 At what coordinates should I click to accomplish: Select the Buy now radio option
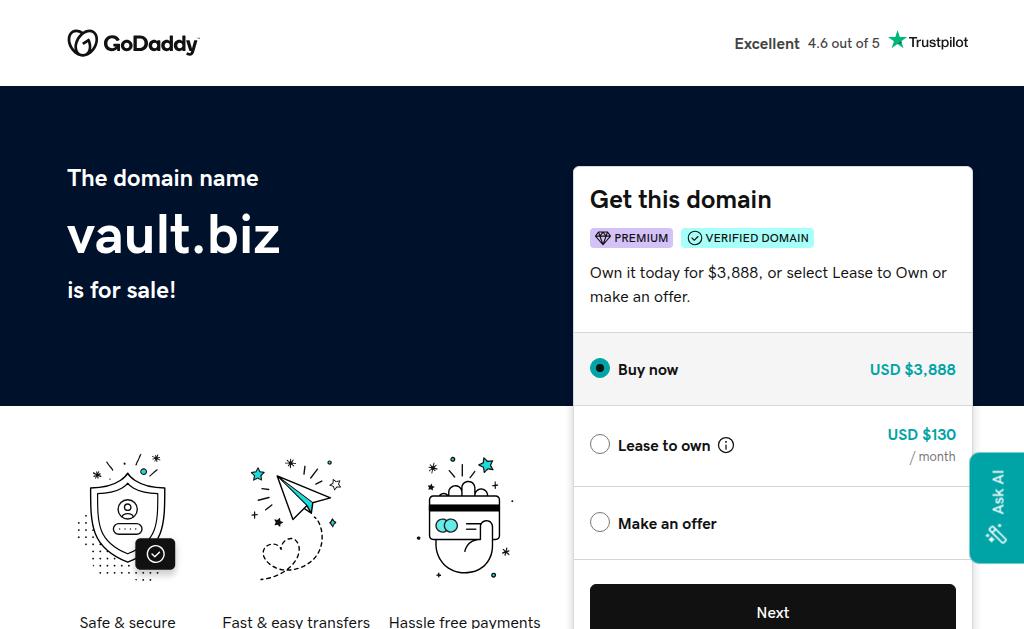coord(600,368)
